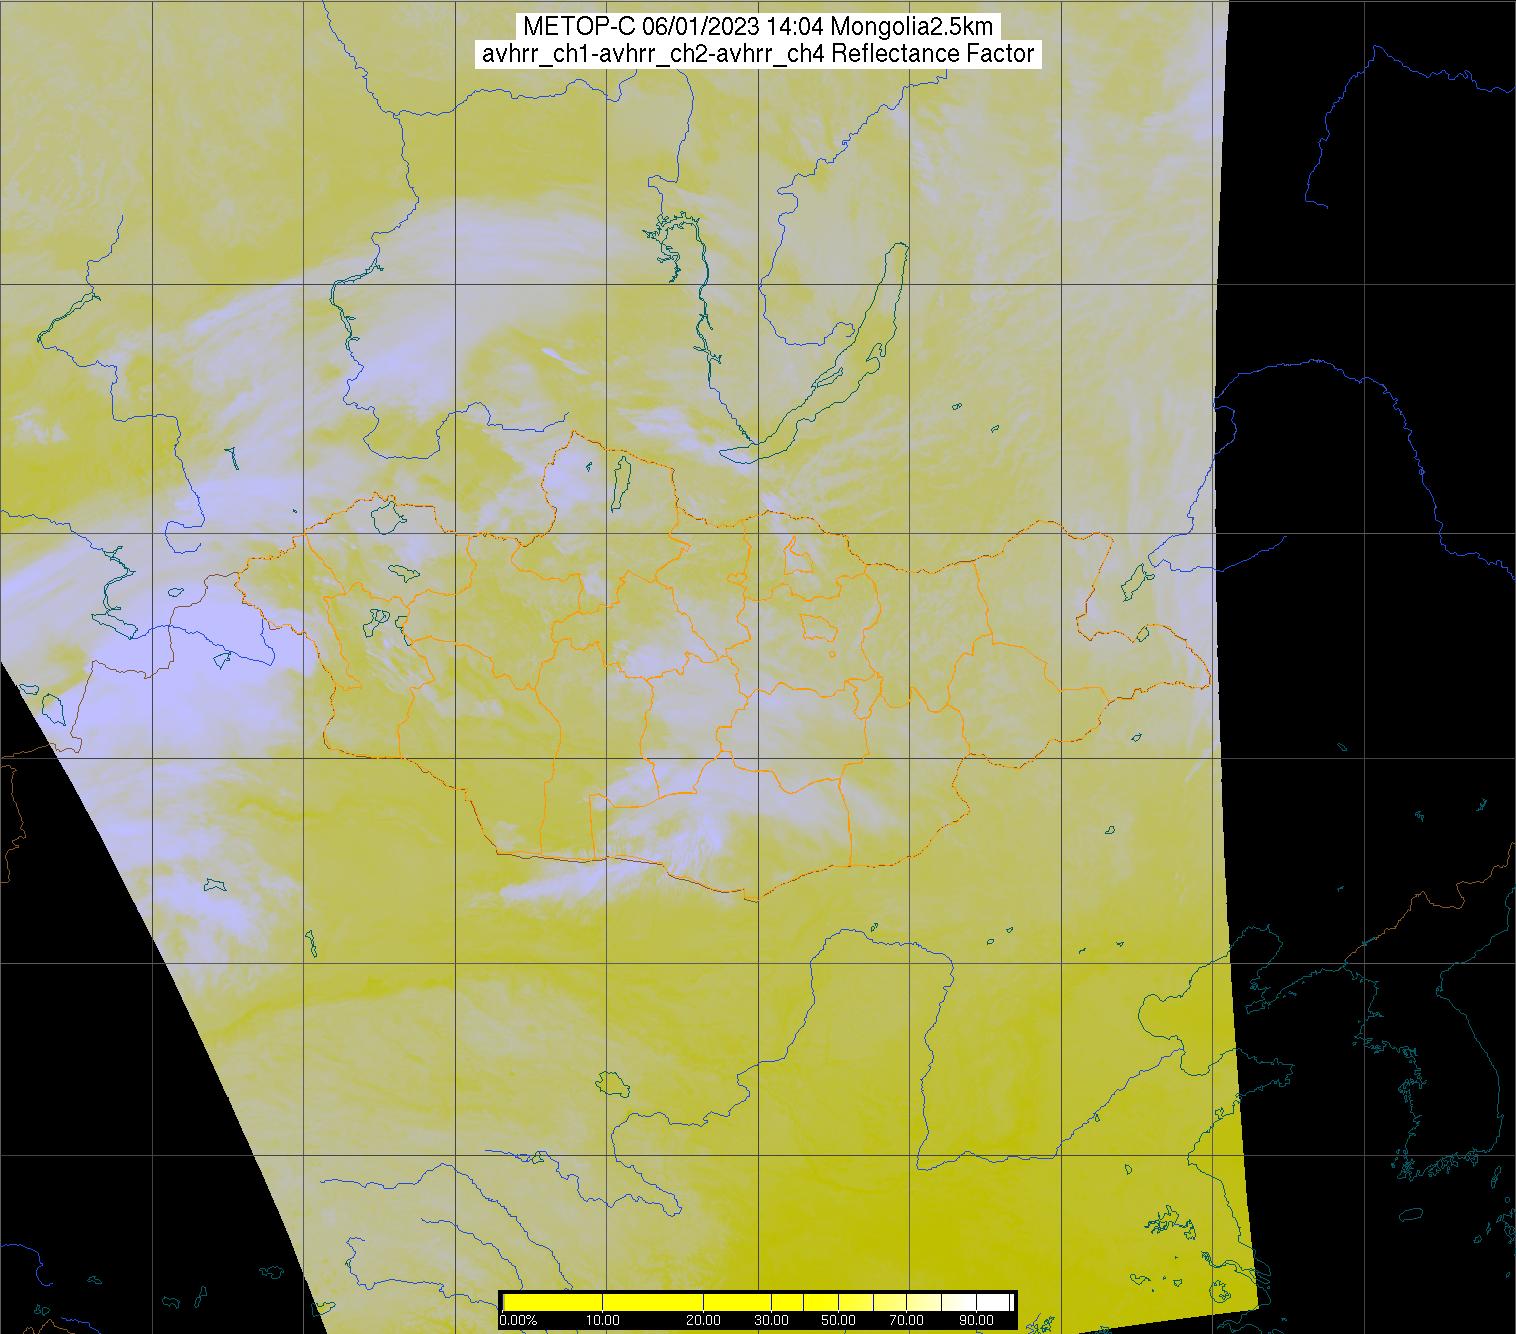This screenshot has width=1516, height=1334.
Task: Click the 0.00% label on the color scale
Action: (x=517, y=1321)
